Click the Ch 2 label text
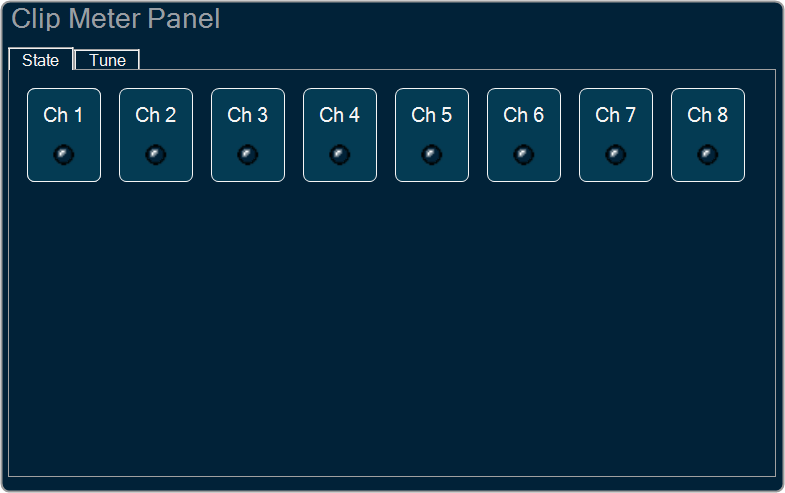This screenshot has width=785, height=493. [156, 115]
